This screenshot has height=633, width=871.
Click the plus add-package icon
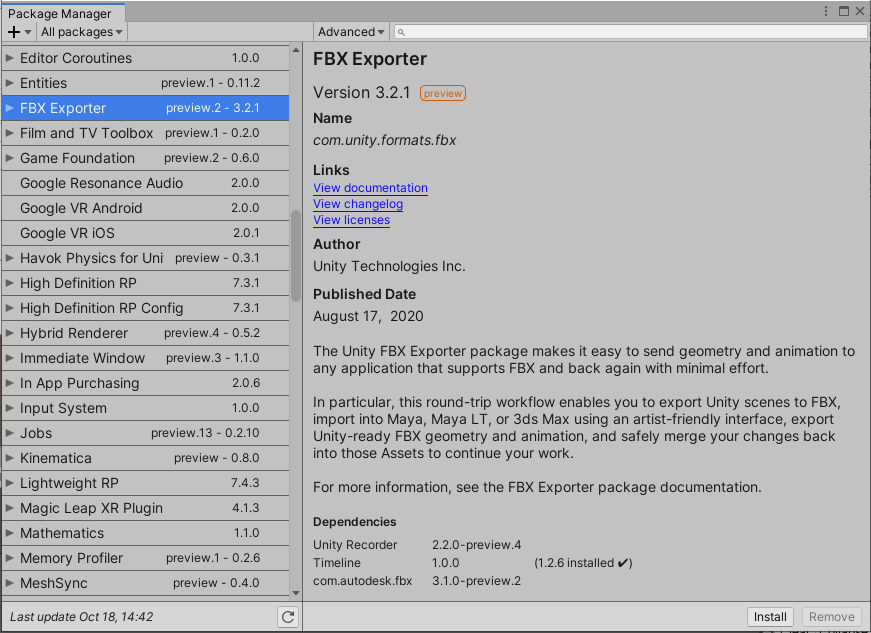14,32
